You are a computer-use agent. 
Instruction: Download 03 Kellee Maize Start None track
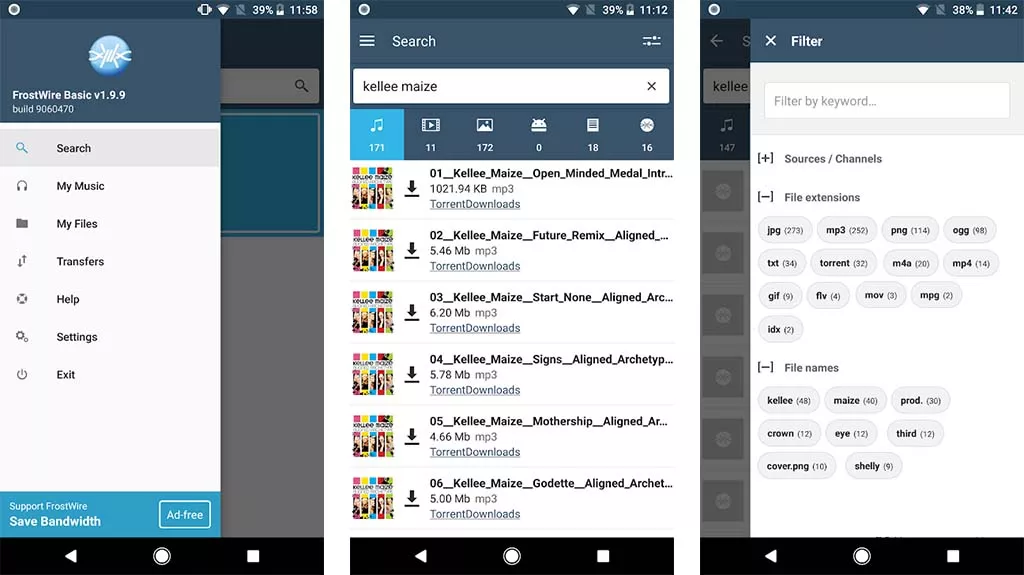pos(411,313)
